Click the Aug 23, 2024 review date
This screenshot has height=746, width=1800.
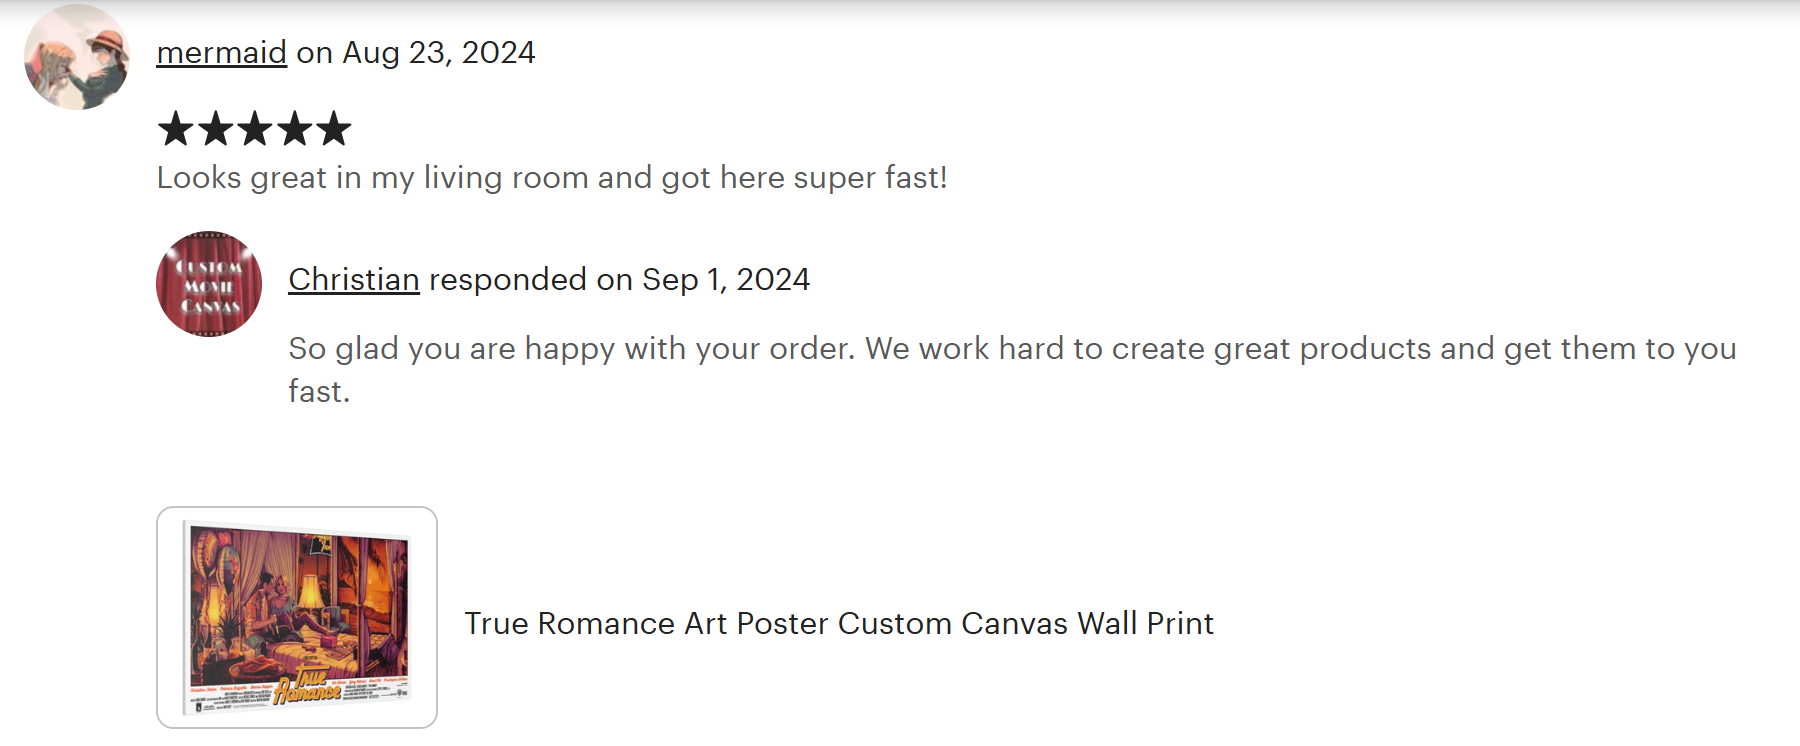[439, 52]
